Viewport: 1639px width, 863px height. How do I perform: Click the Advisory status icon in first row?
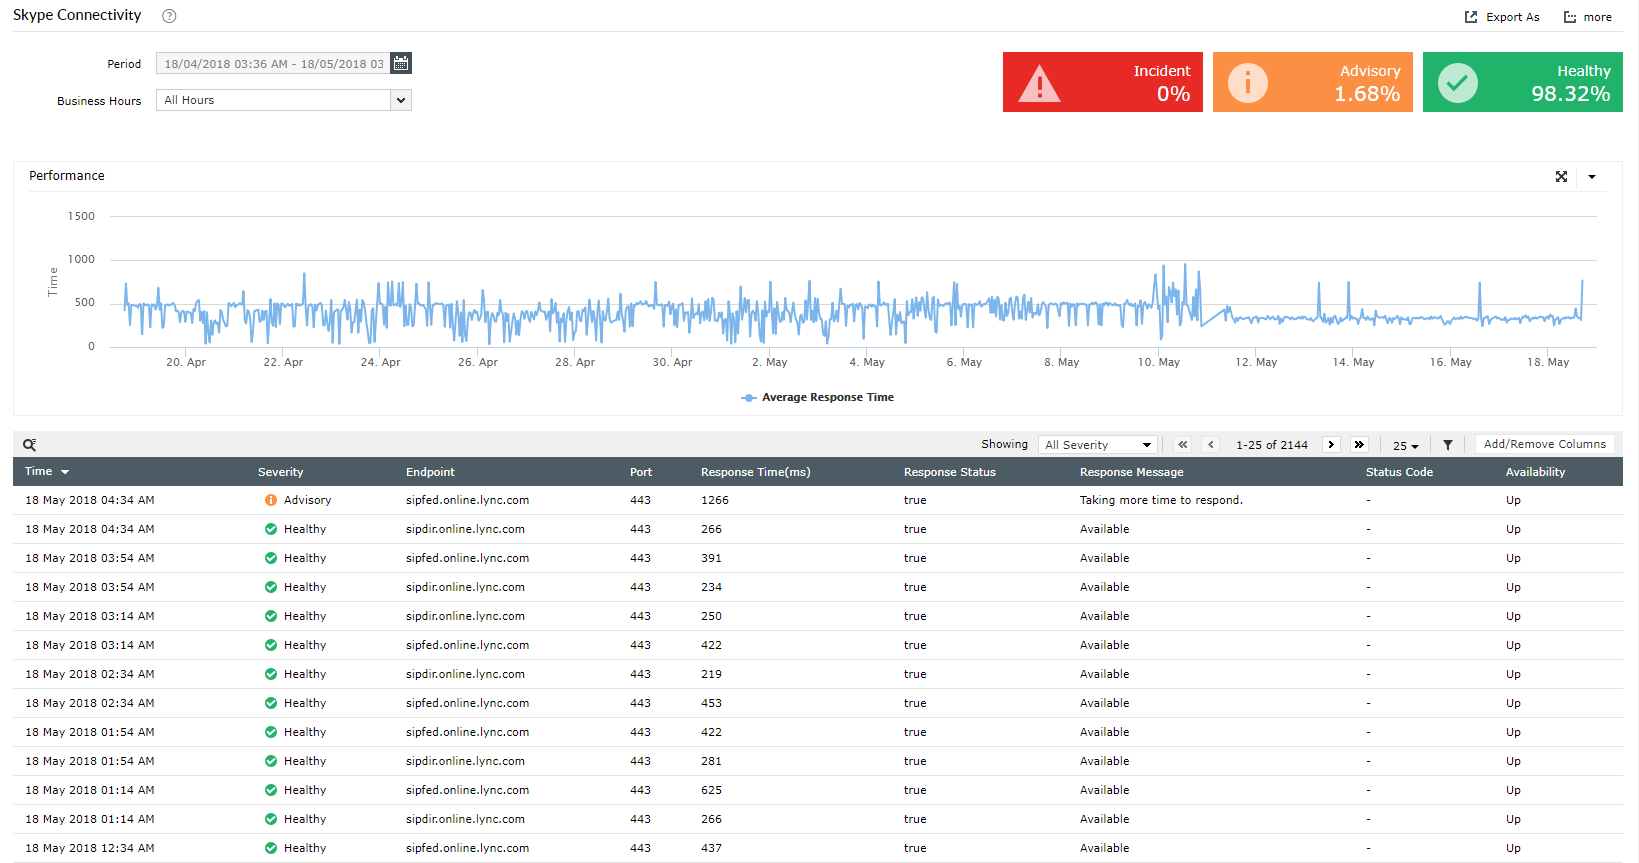pyautogui.click(x=270, y=500)
